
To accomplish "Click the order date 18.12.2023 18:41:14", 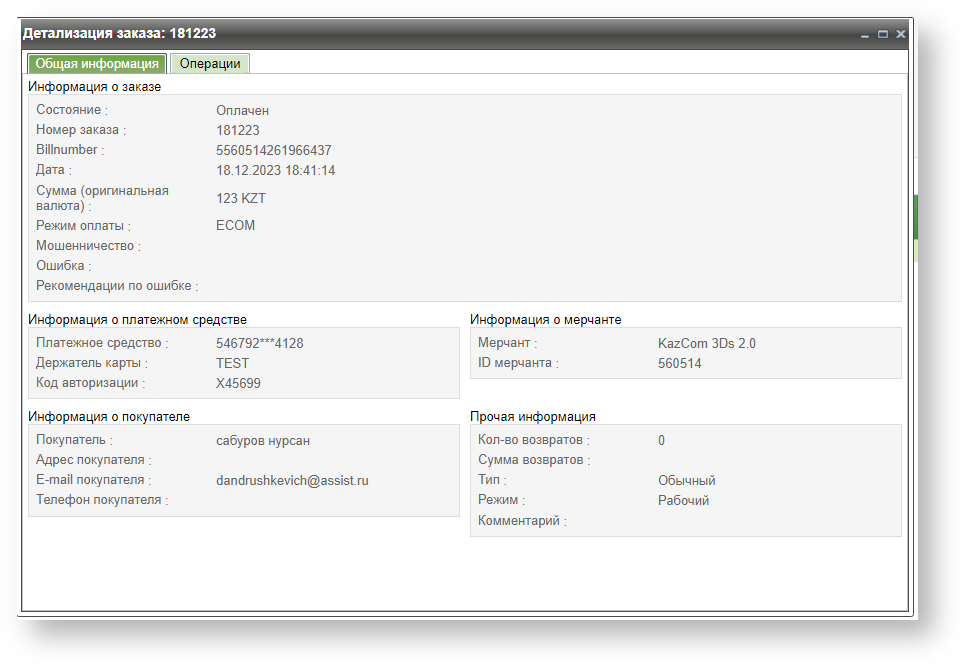I will coord(275,170).
